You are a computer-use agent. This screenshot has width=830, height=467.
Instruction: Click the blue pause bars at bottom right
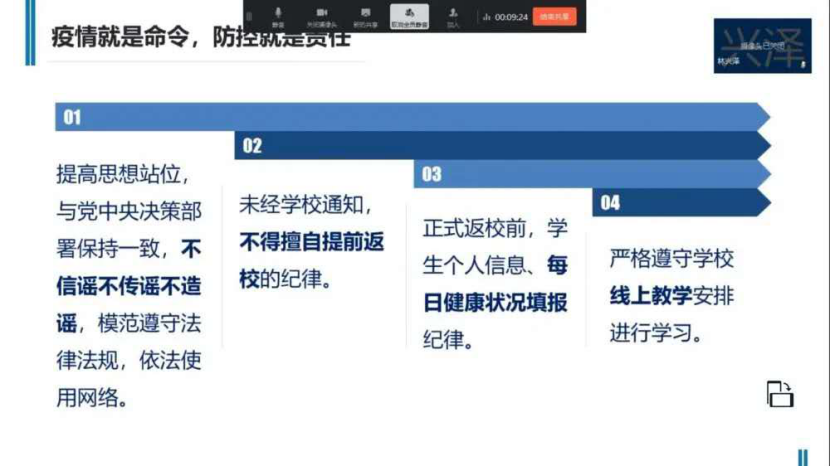click(802, 457)
